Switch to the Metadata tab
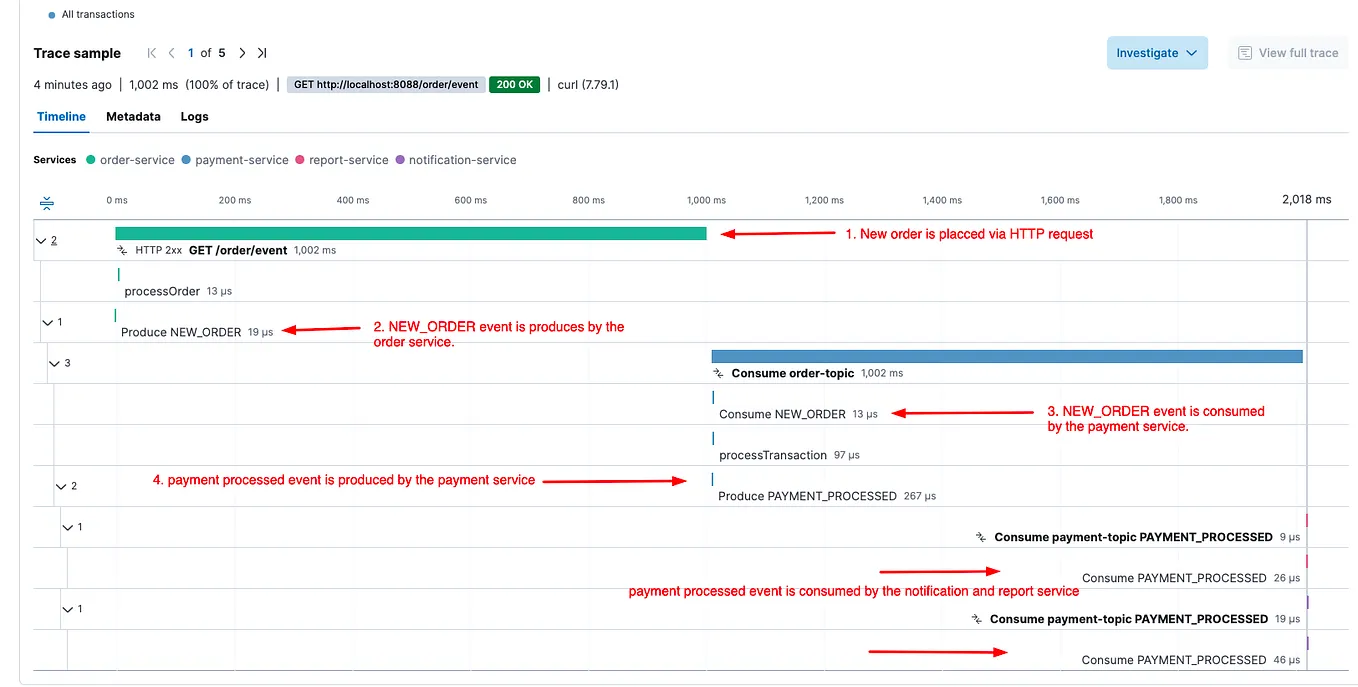The height and width of the screenshot is (687, 1358). point(133,117)
